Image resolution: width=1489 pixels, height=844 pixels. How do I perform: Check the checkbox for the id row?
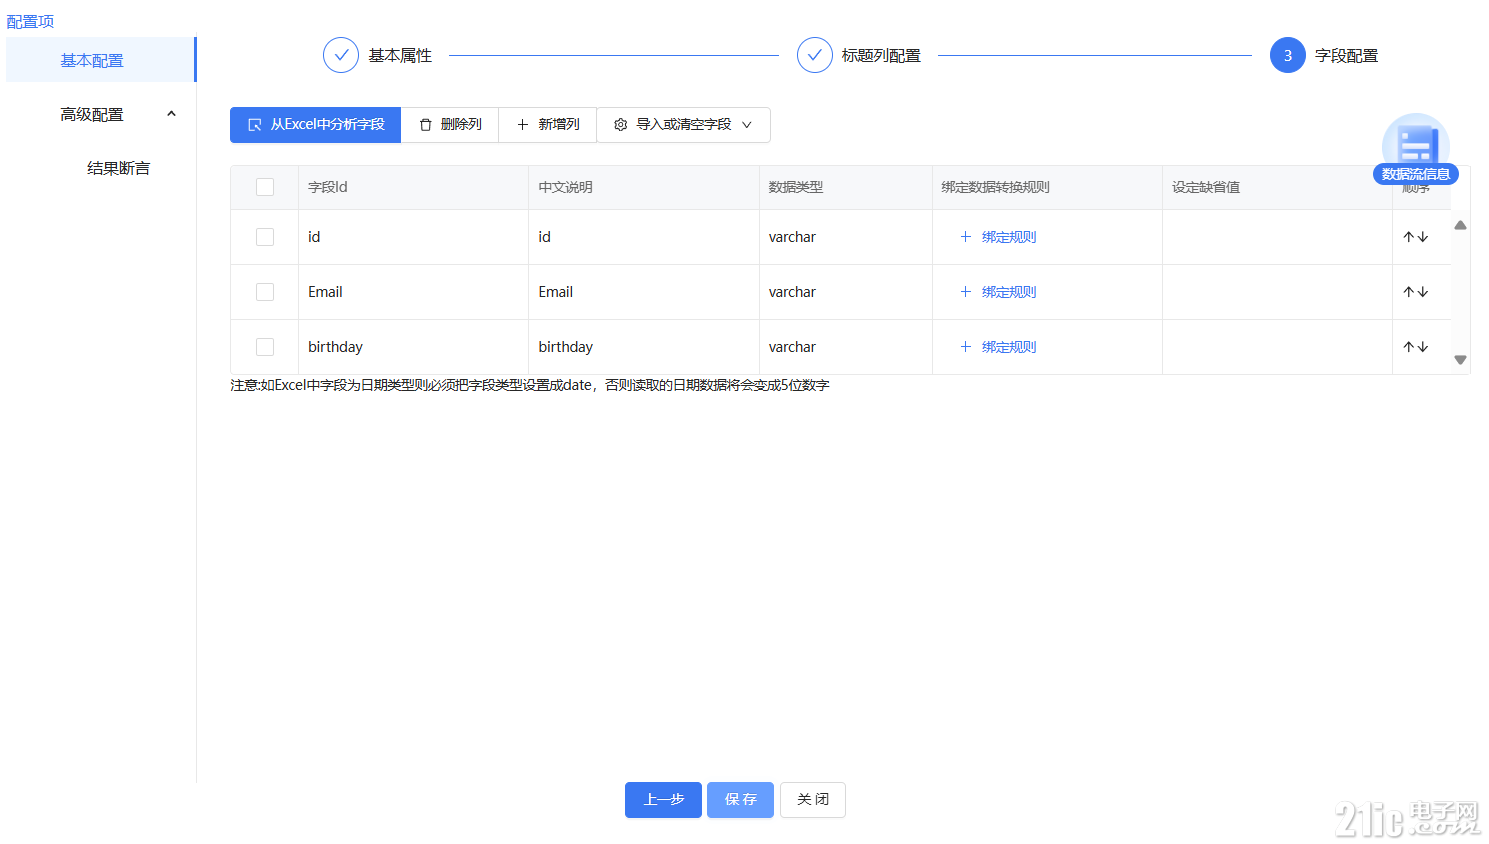click(x=265, y=237)
